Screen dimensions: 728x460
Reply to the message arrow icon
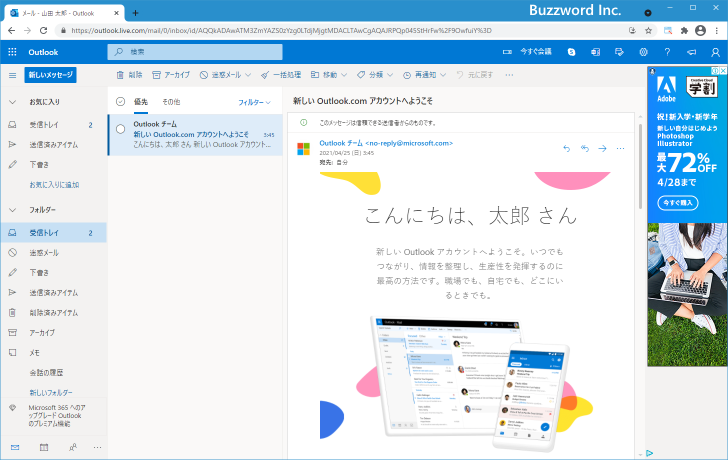tap(566, 149)
